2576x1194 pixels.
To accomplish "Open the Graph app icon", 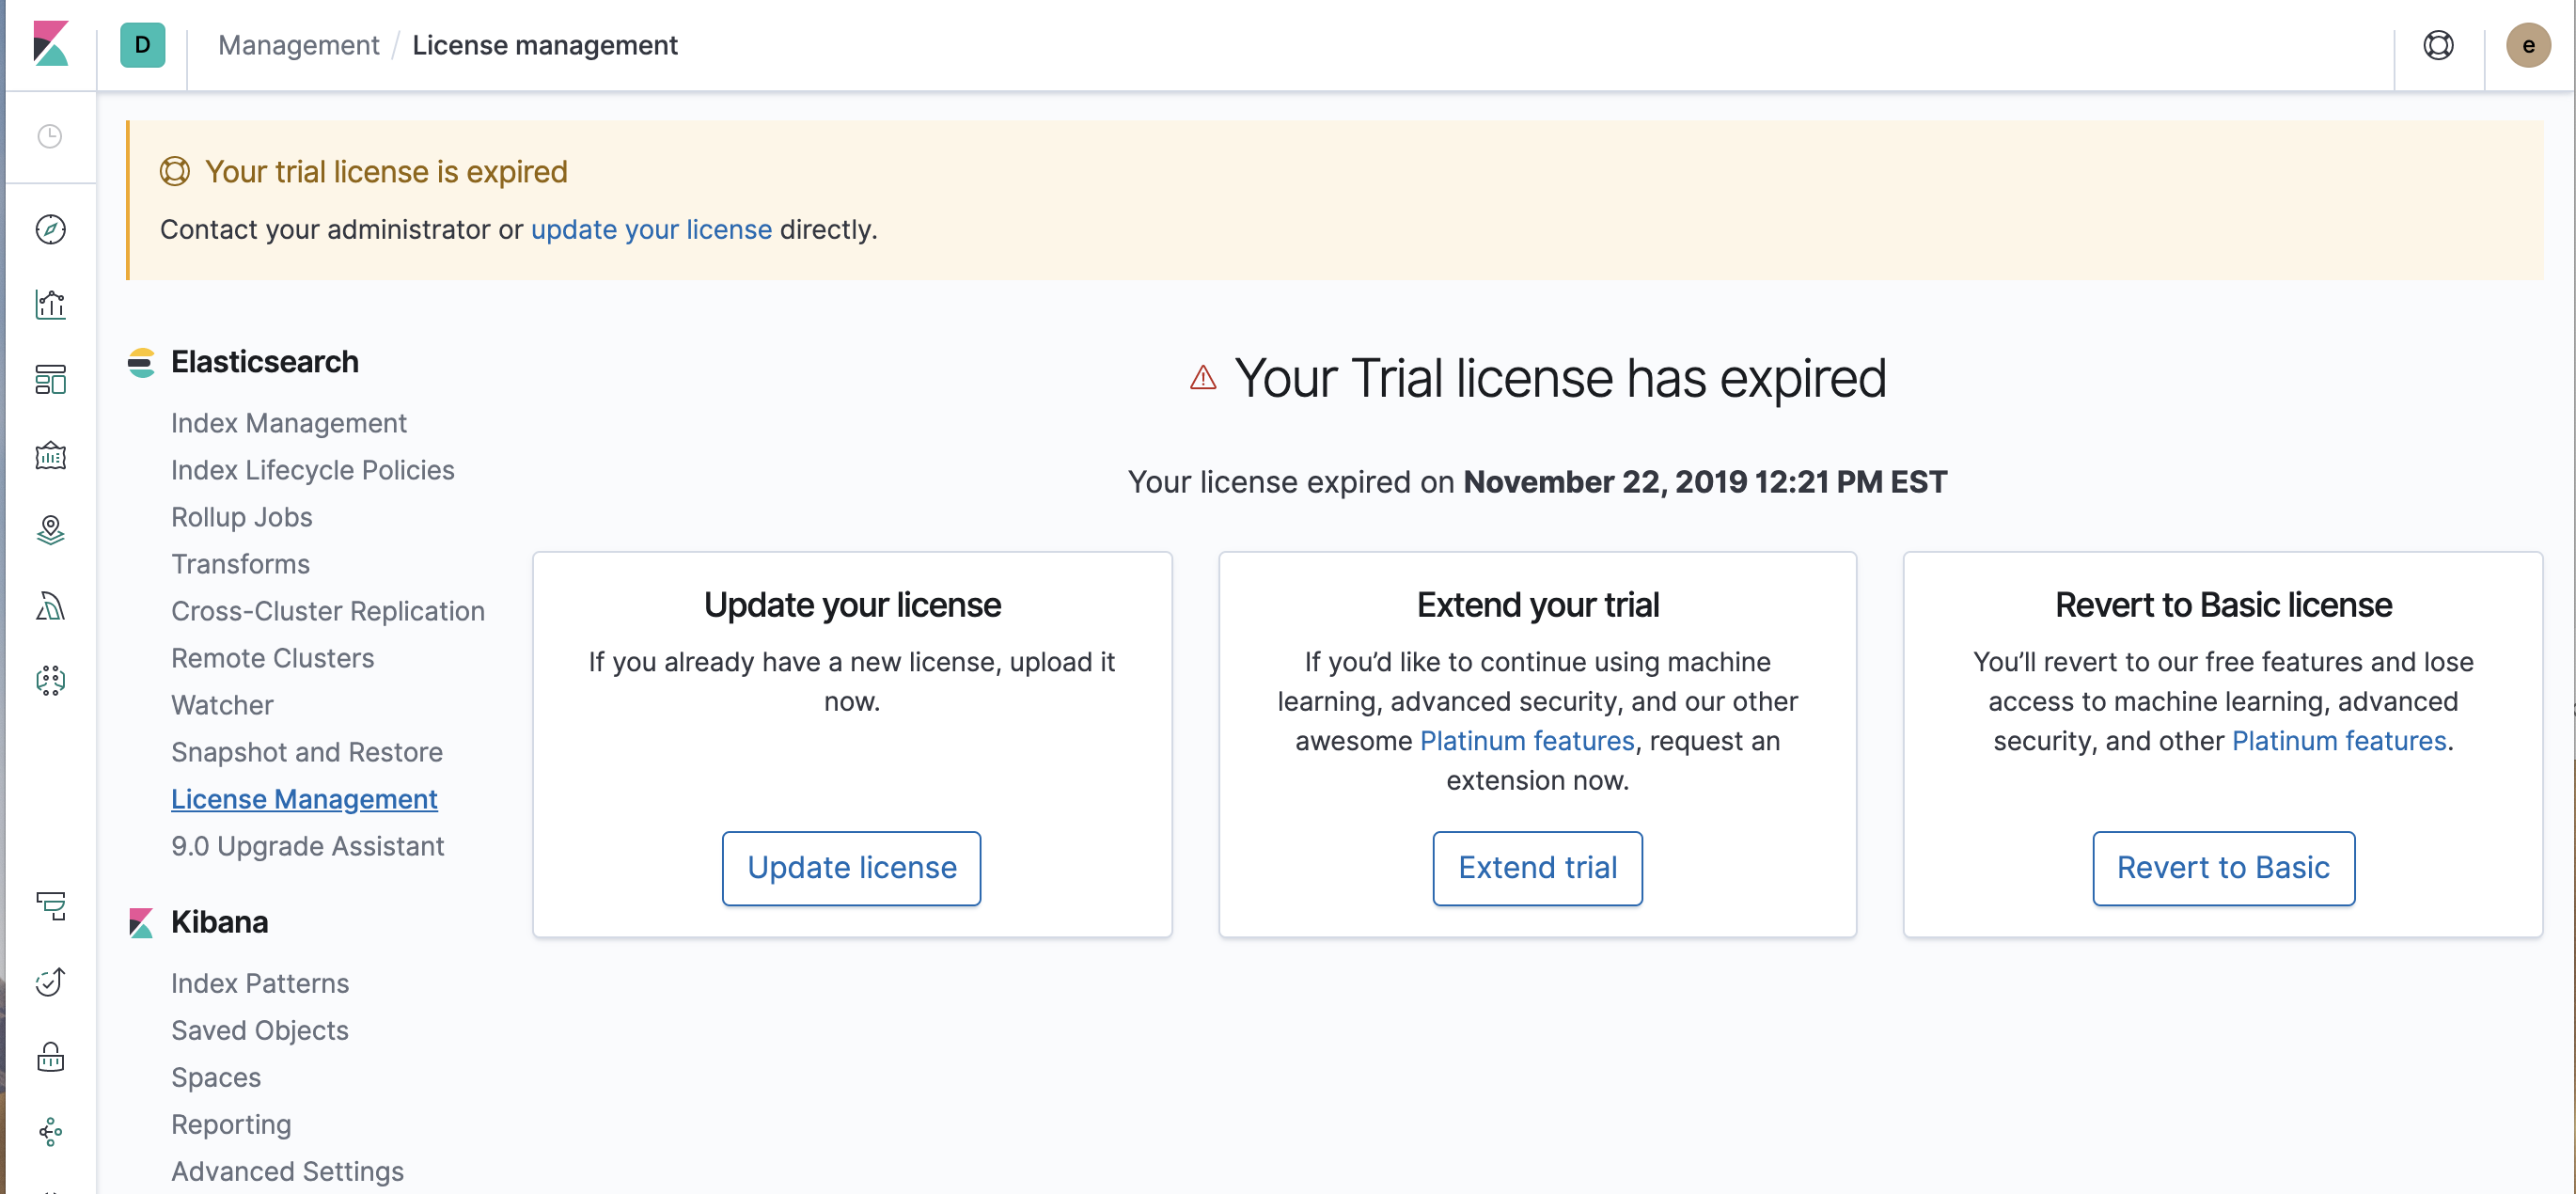I will (x=50, y=681).
